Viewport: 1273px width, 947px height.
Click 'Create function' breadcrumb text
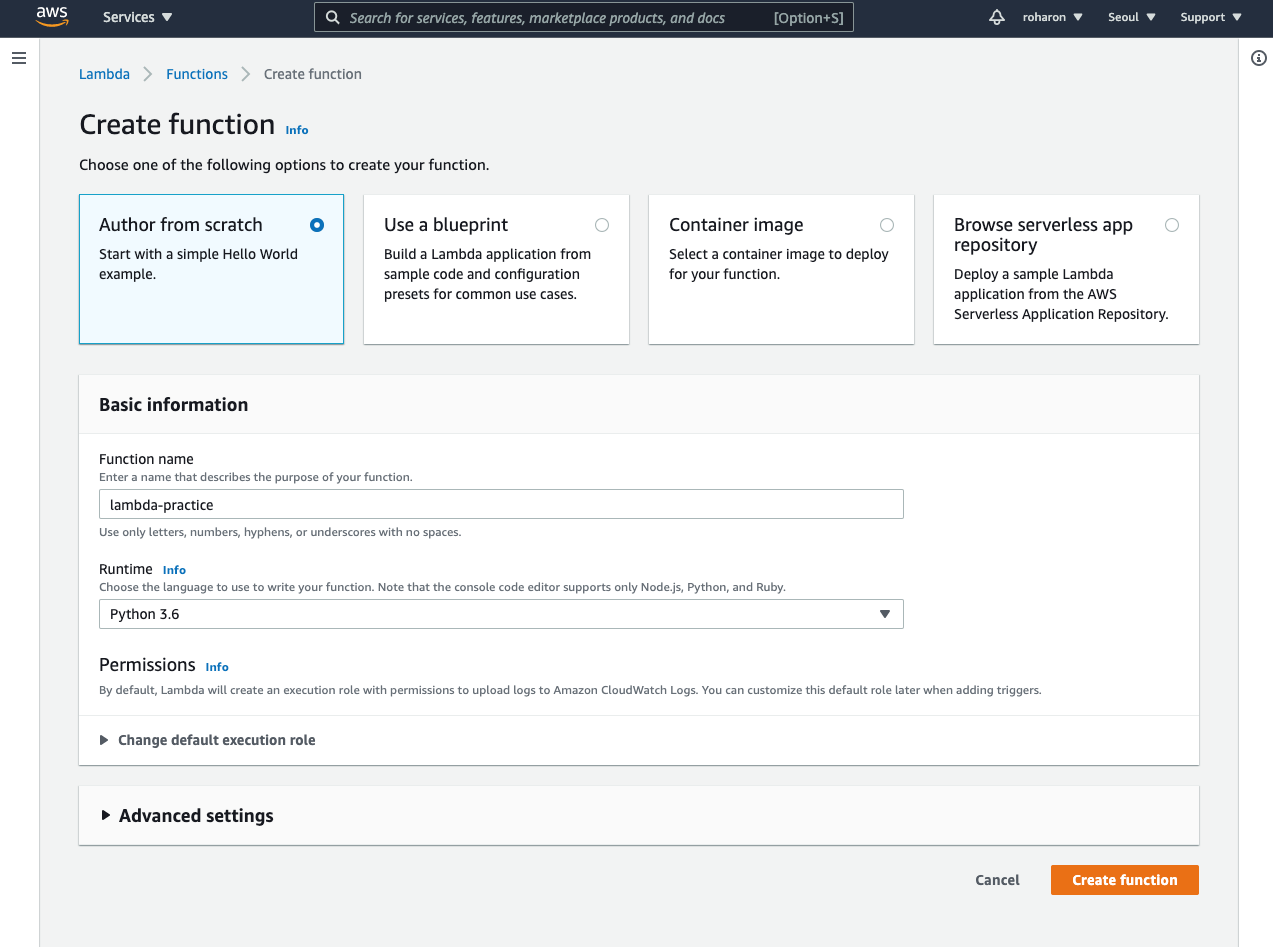[x=313, y=74]
